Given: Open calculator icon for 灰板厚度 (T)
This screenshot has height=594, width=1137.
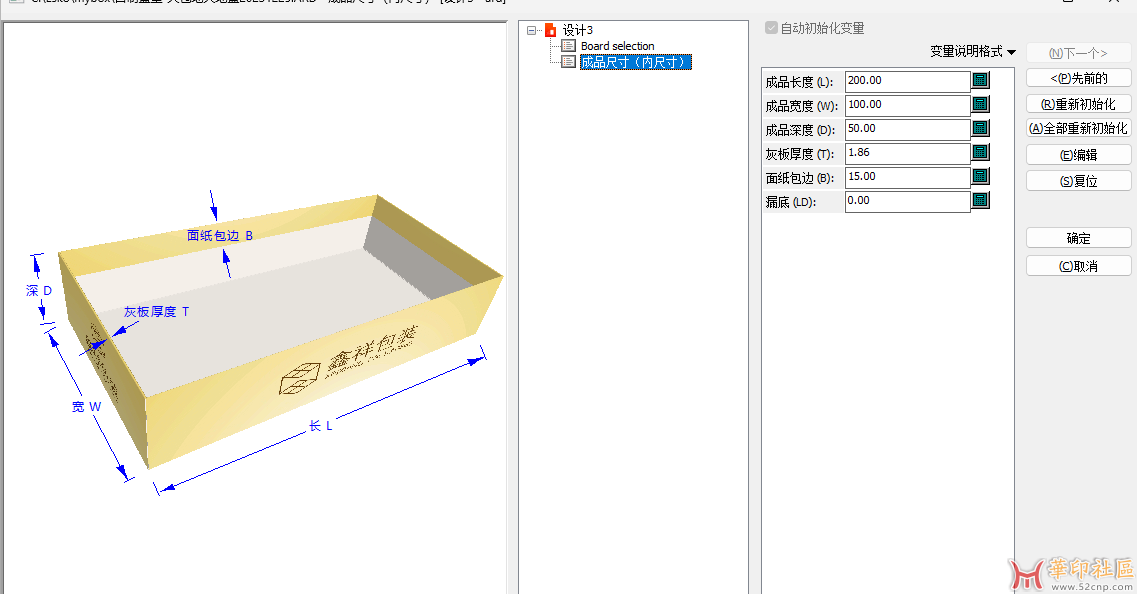Looking at the screenshot, I should (980, 152).
